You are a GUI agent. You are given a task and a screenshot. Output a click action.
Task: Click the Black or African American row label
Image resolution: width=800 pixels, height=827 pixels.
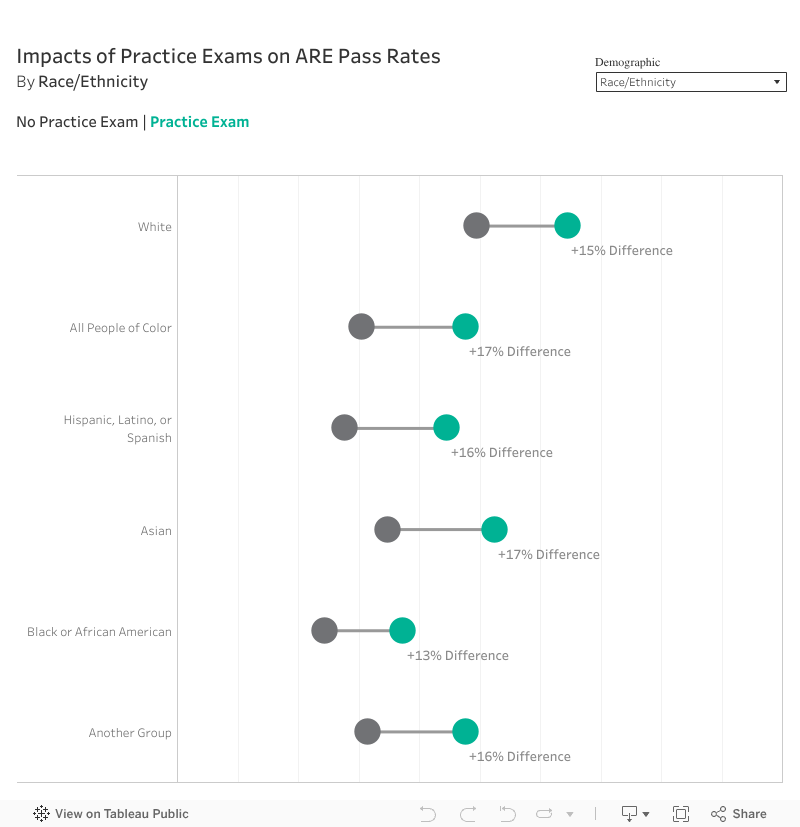(x=99, y=632)
